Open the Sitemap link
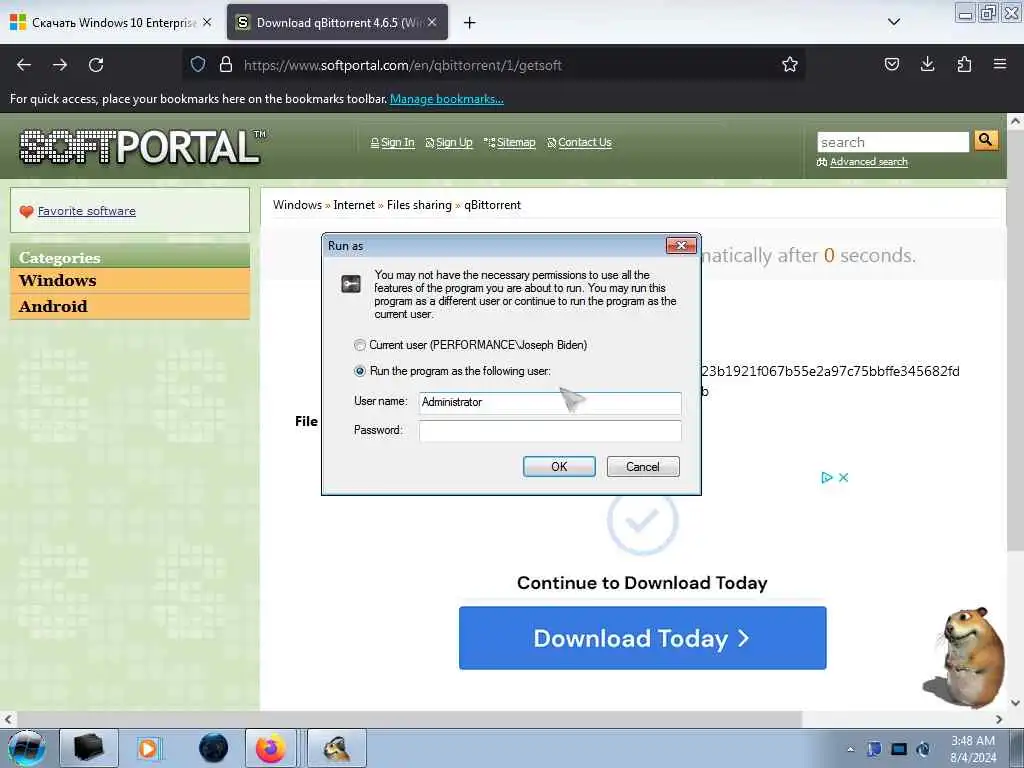Viewport: 1024px width, 768px height. point(516,142)
